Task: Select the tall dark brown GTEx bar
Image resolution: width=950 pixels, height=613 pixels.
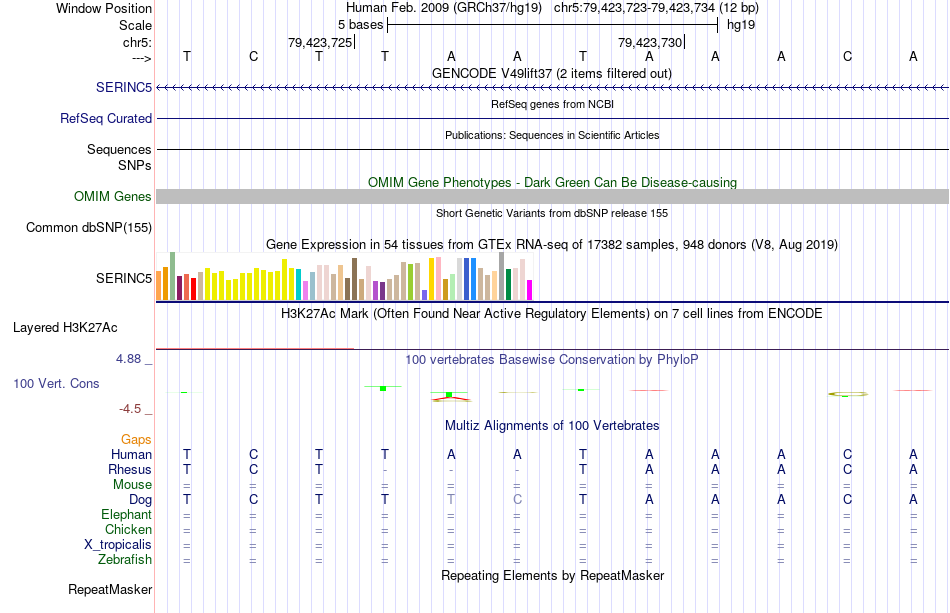Action: (354, 279)
